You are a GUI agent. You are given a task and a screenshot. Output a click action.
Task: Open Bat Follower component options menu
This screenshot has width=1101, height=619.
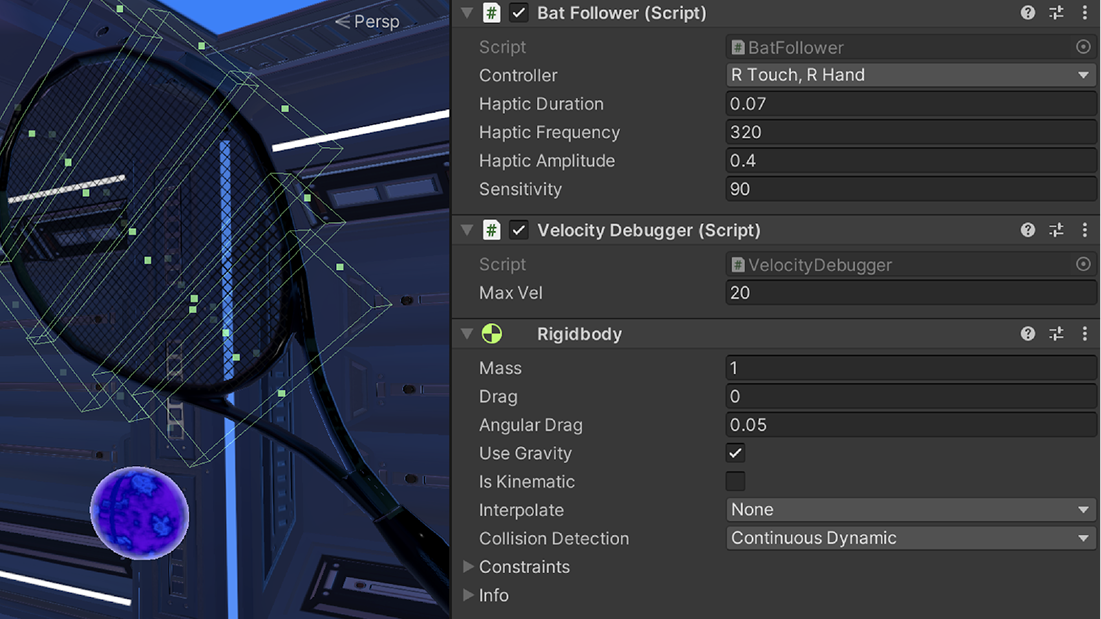[x=1084, y=13]
